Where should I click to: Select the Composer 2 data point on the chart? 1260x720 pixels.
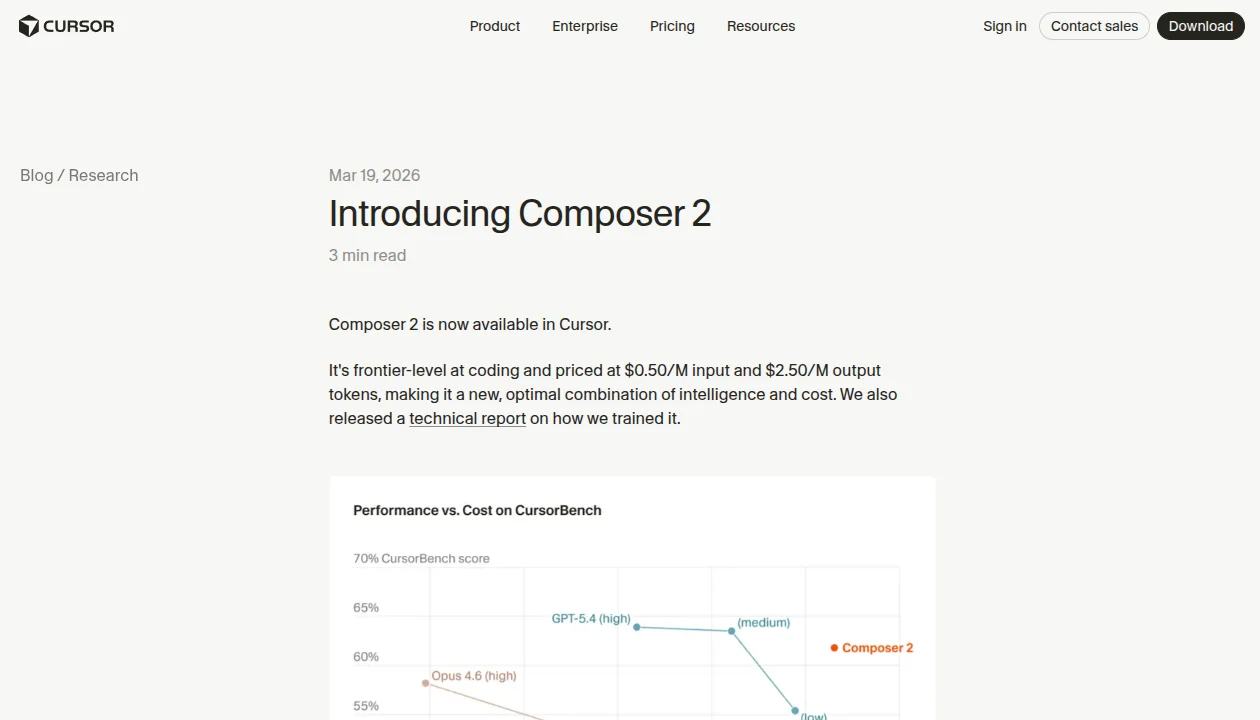(835, 647)
